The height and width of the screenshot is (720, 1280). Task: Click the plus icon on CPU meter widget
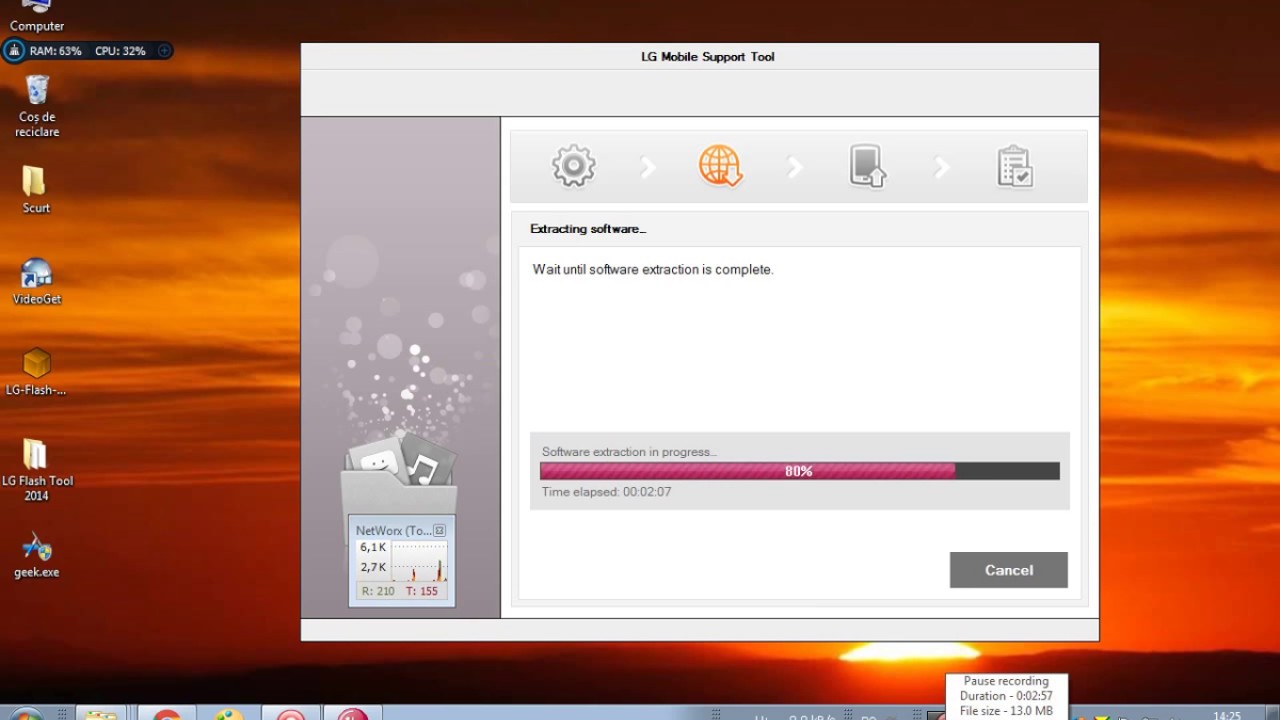[163, 50]
